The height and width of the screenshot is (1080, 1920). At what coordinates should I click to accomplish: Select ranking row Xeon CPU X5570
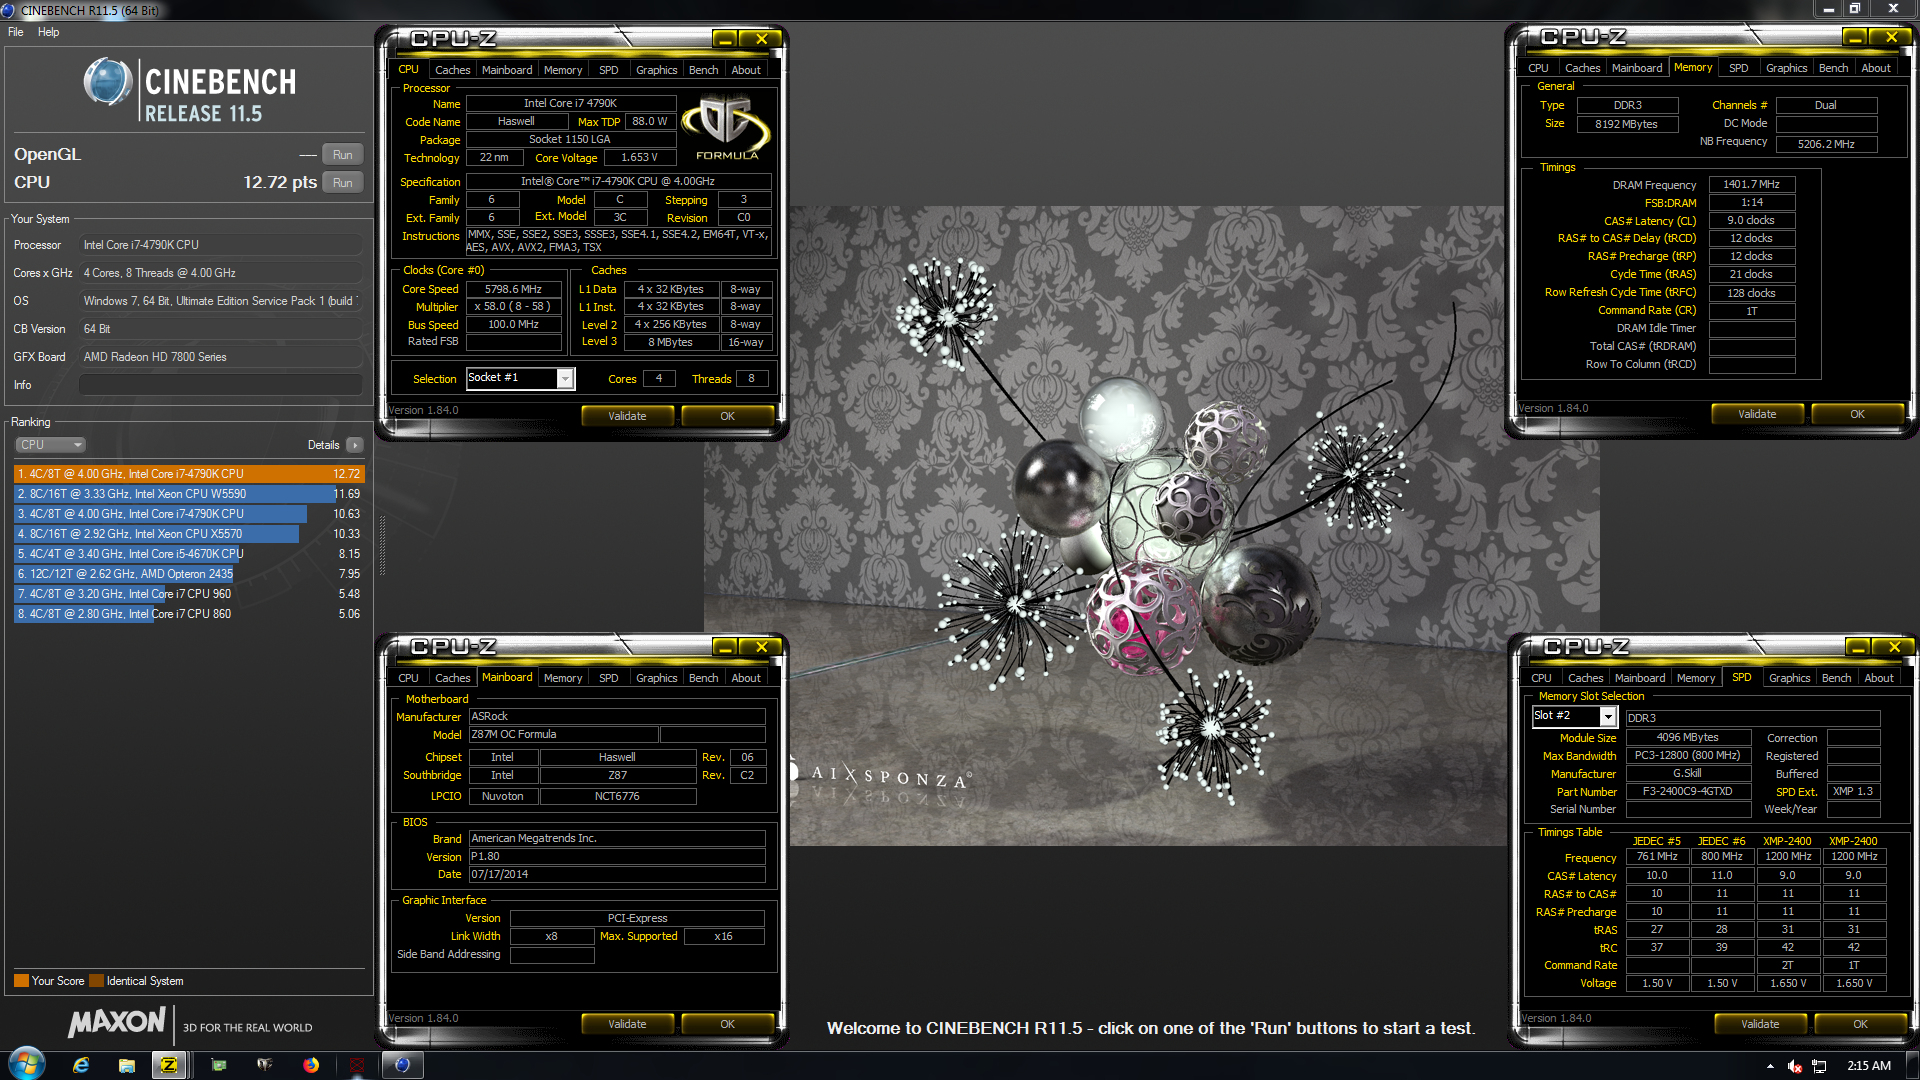coord(189,534)
